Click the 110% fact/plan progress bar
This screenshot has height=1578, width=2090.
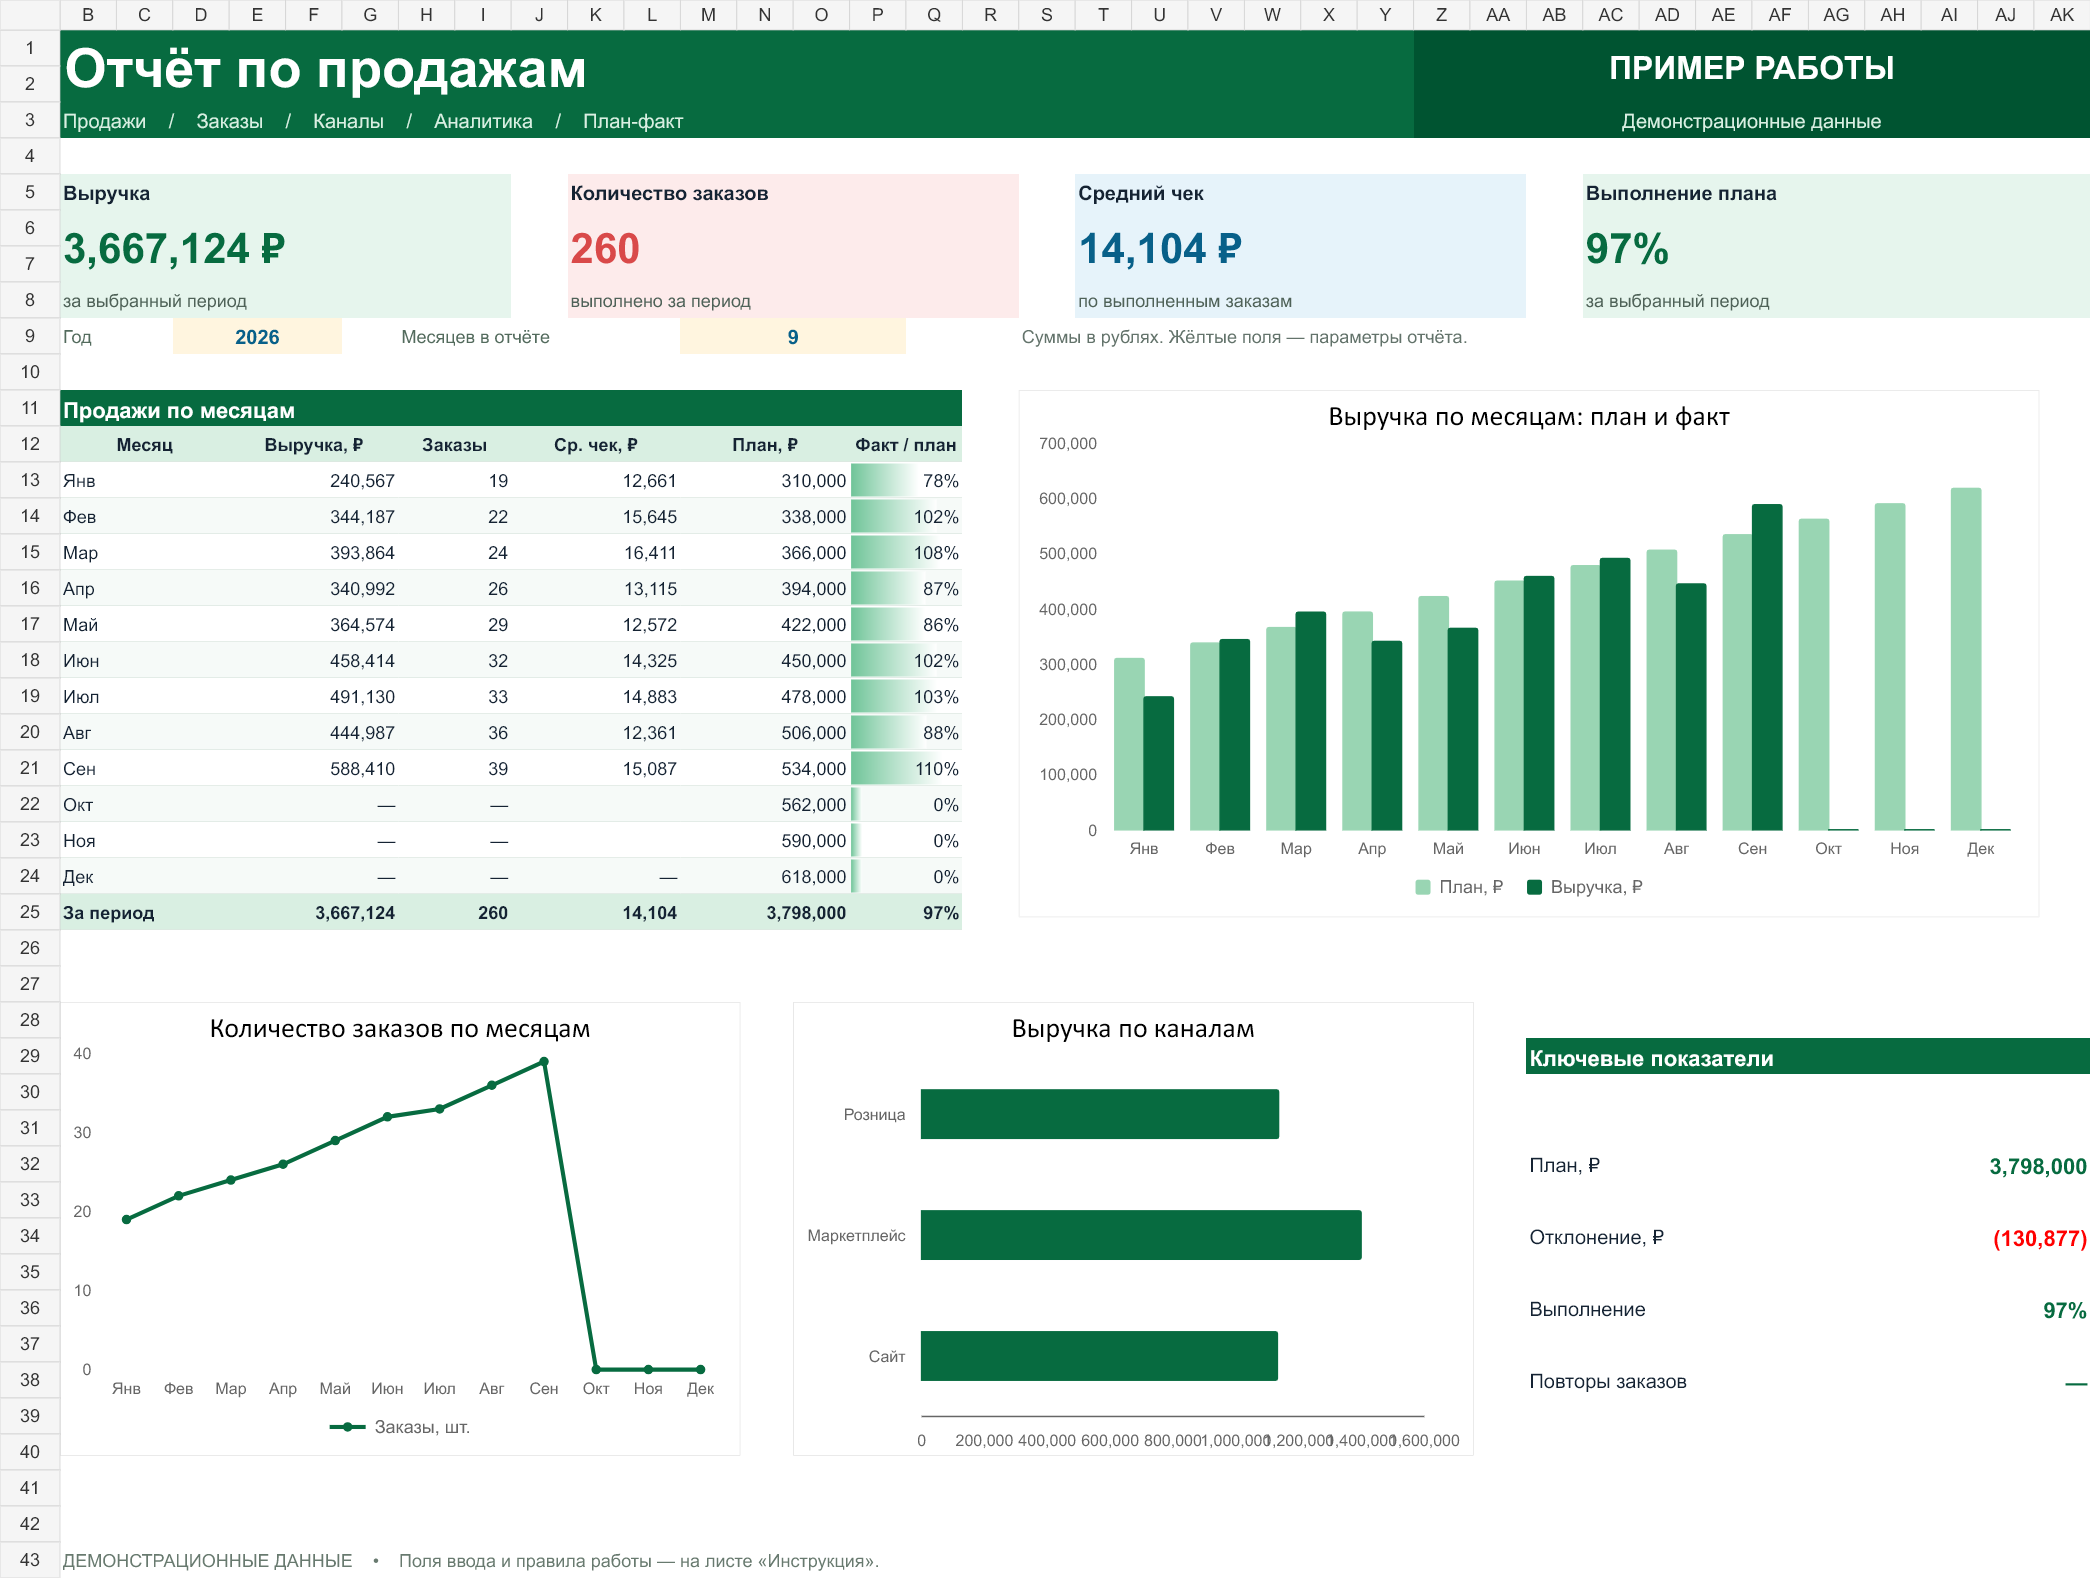click(906, 769)
